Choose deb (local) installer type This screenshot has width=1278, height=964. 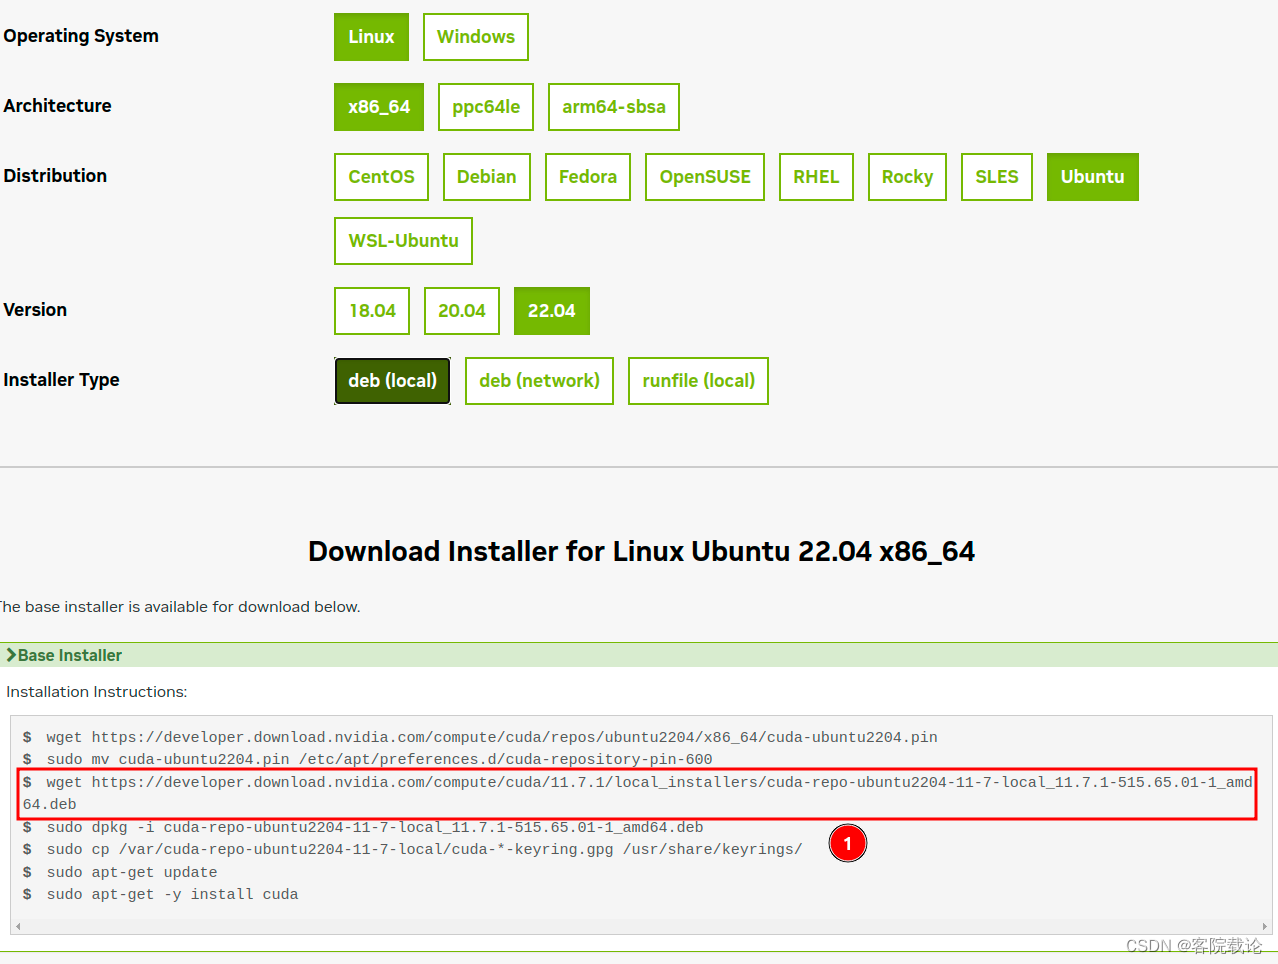click(x=392, y=381)
